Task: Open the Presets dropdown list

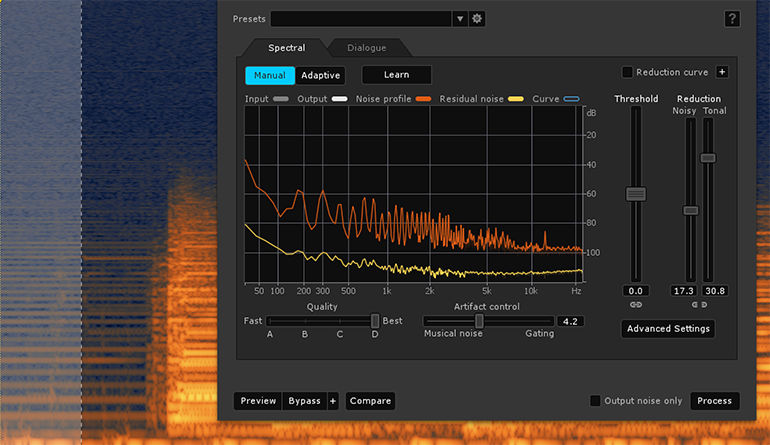Action: pyautogui.click(x=459, y=19)
